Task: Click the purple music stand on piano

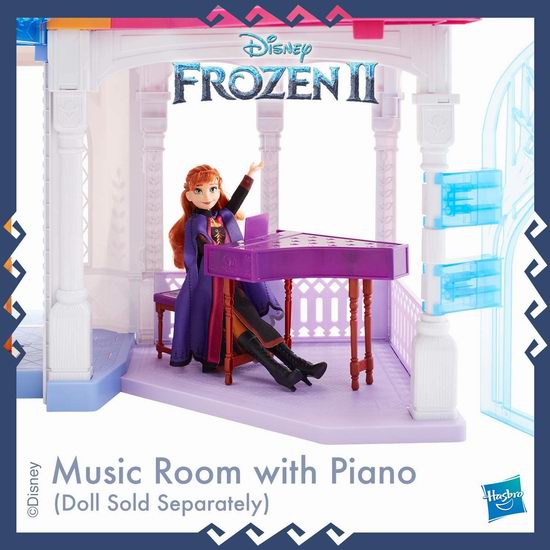Action: click(x=256, y=226)
